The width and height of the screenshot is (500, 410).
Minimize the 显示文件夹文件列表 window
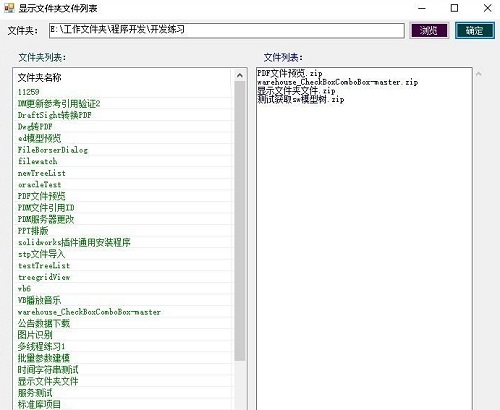pyautogui.click(x=422, y=8)
